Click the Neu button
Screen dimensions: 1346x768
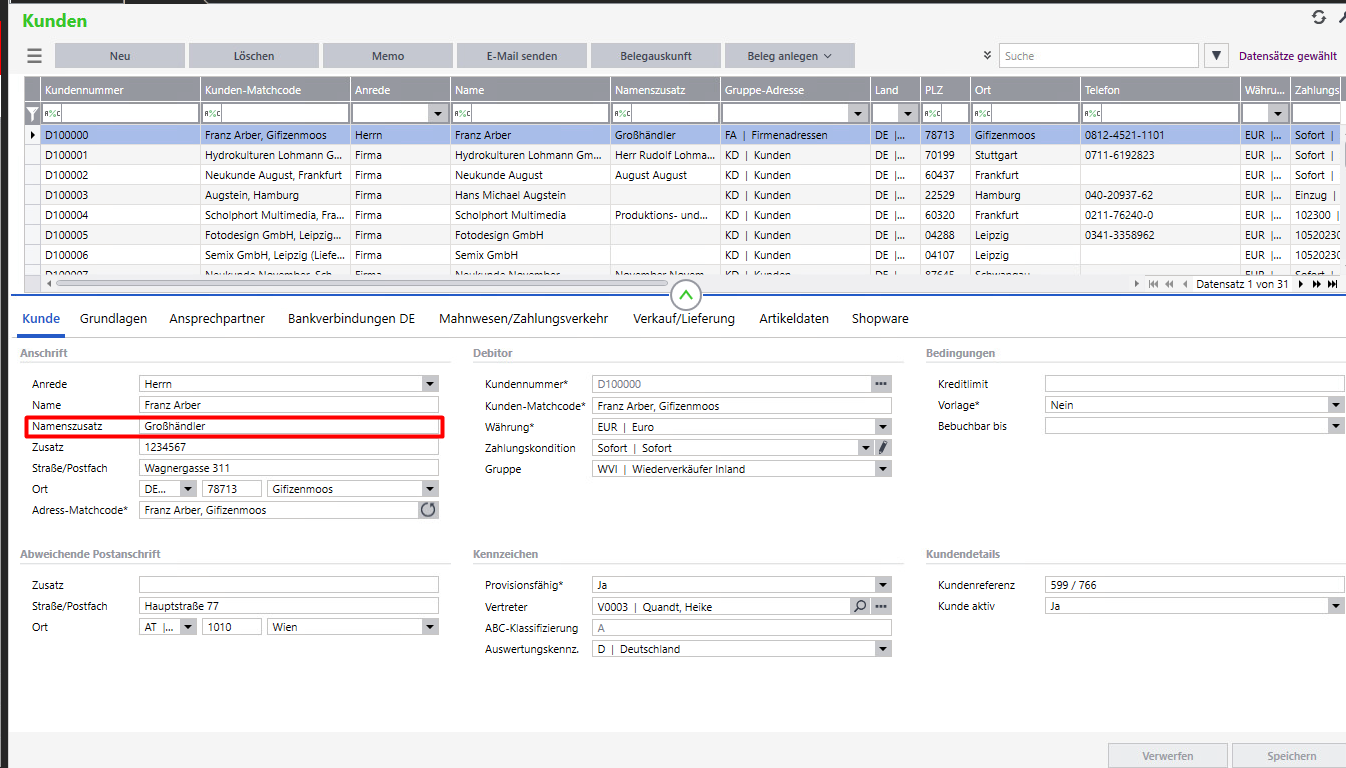click(120, 56)
